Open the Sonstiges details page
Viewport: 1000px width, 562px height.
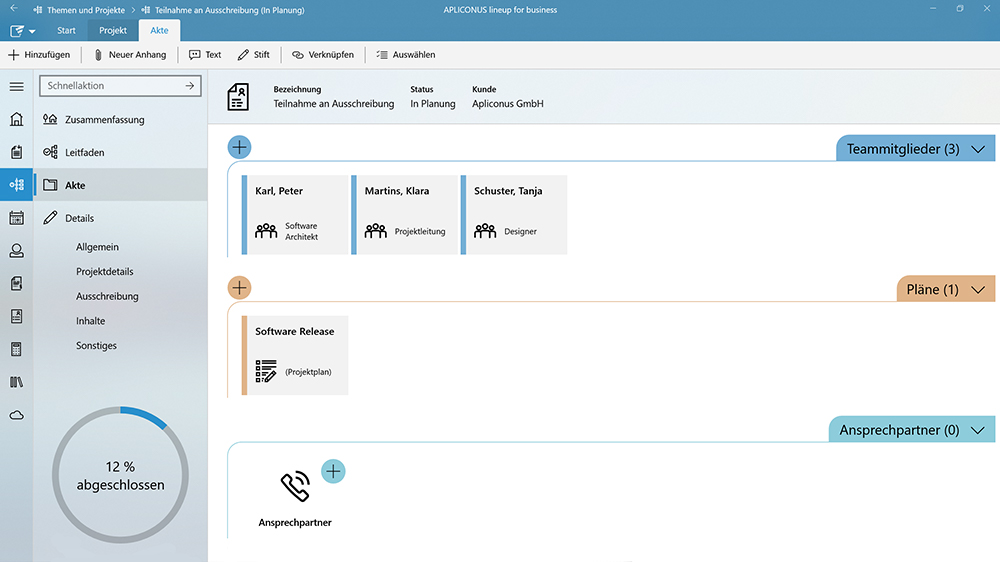[96, 346]
